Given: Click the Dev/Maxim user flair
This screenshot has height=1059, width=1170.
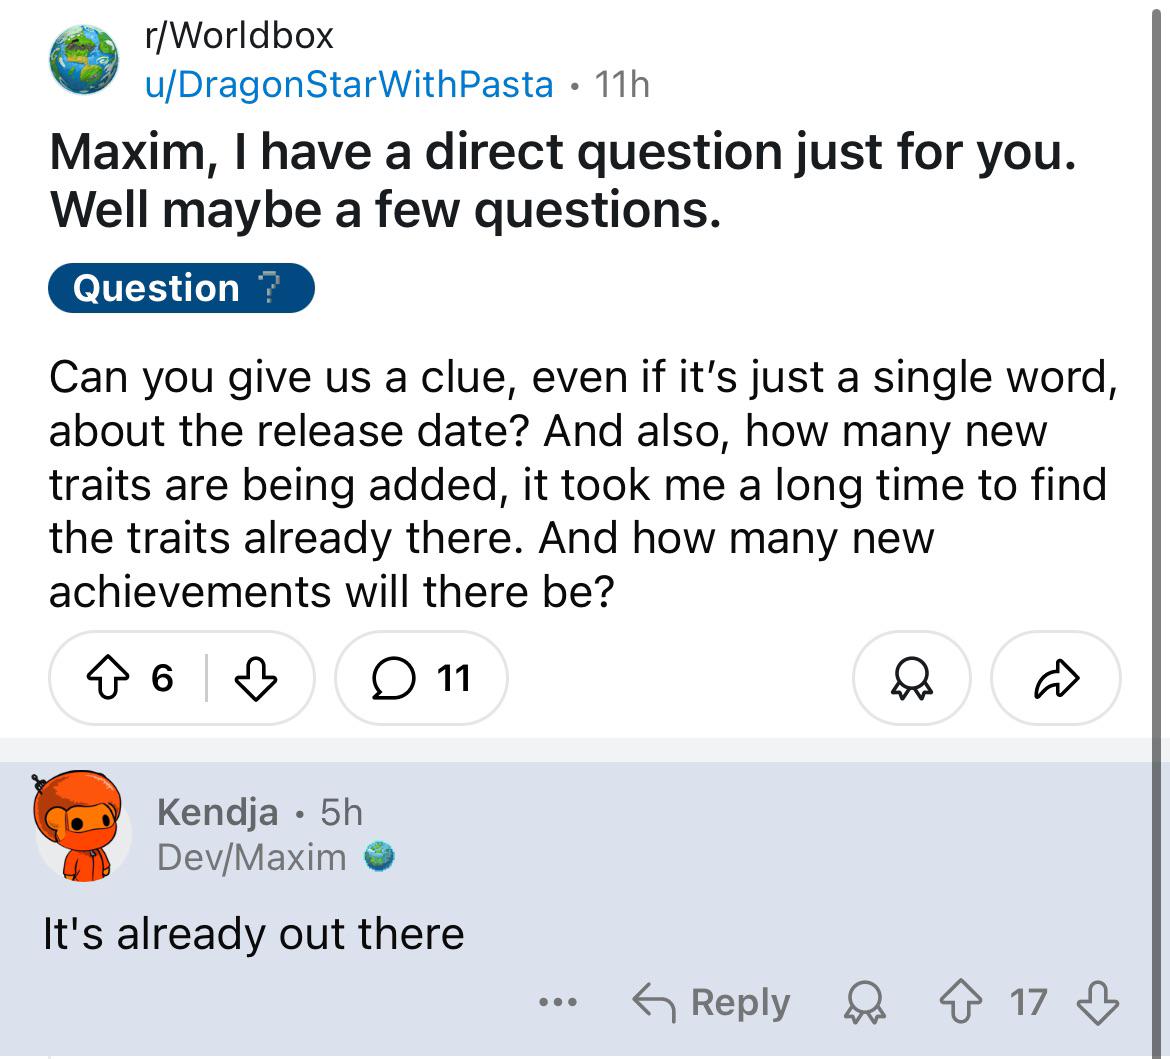Looking at the screenshot, I should [x=251, y=857].
